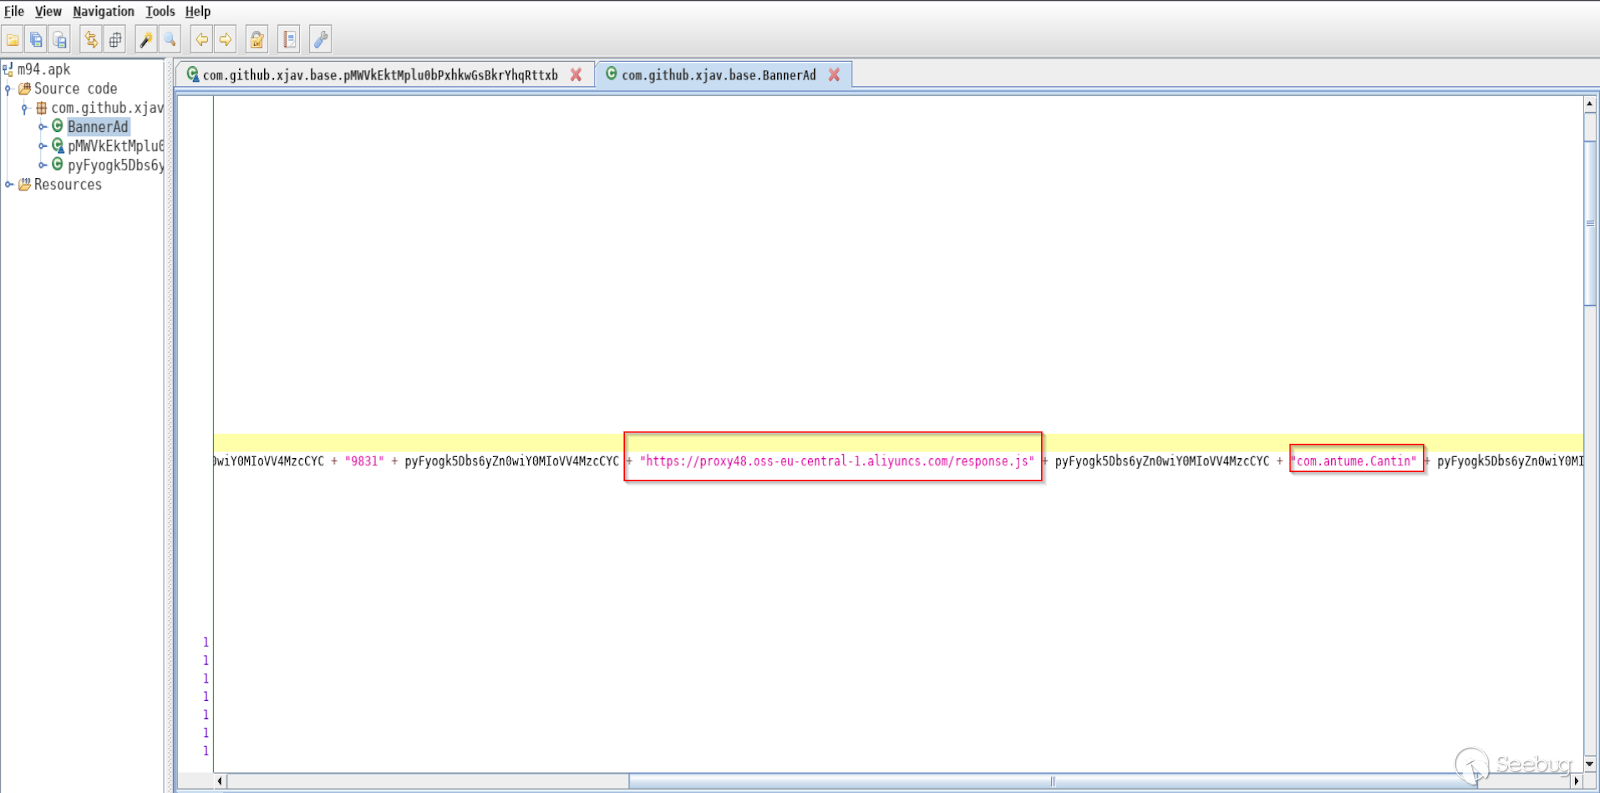Screen dimensions: 1600x793
Task: Open Class search with the magnifier icon
Action: (170, 40)
